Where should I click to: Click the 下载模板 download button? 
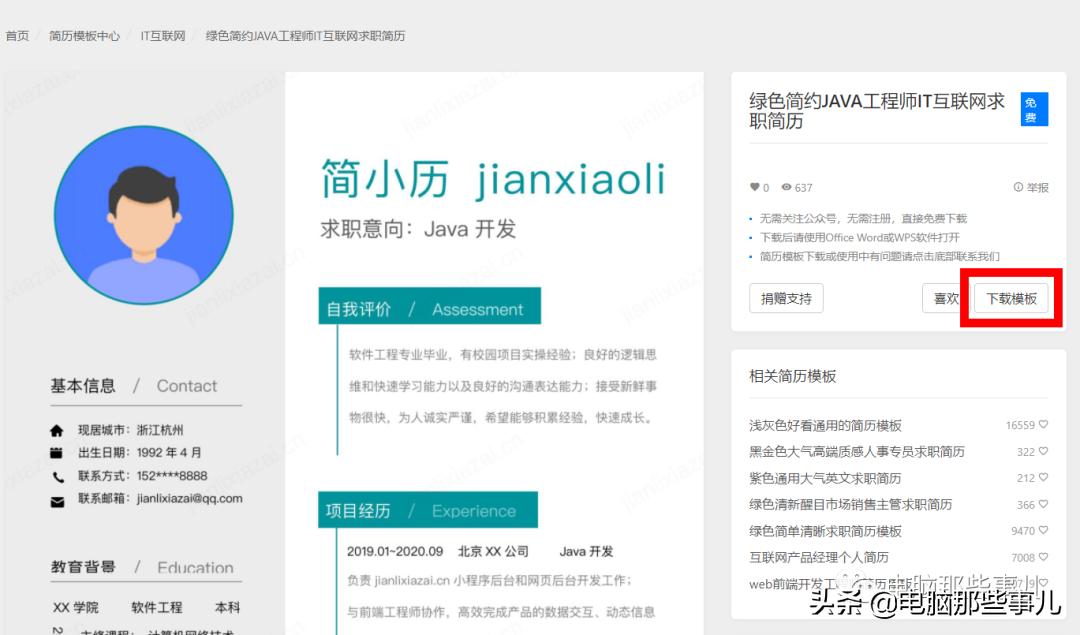[1010, 298]
